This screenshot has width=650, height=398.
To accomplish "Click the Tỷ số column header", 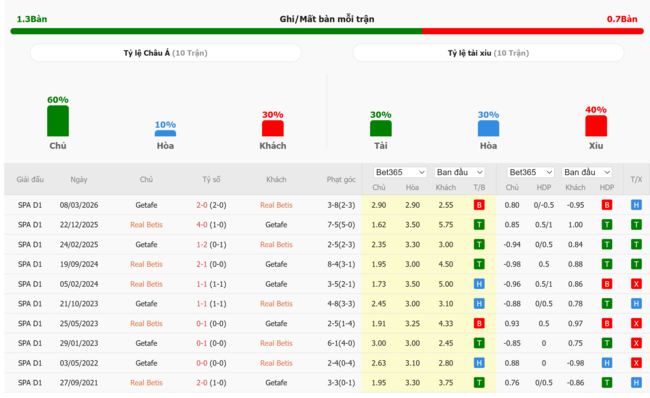I will 211,180.
